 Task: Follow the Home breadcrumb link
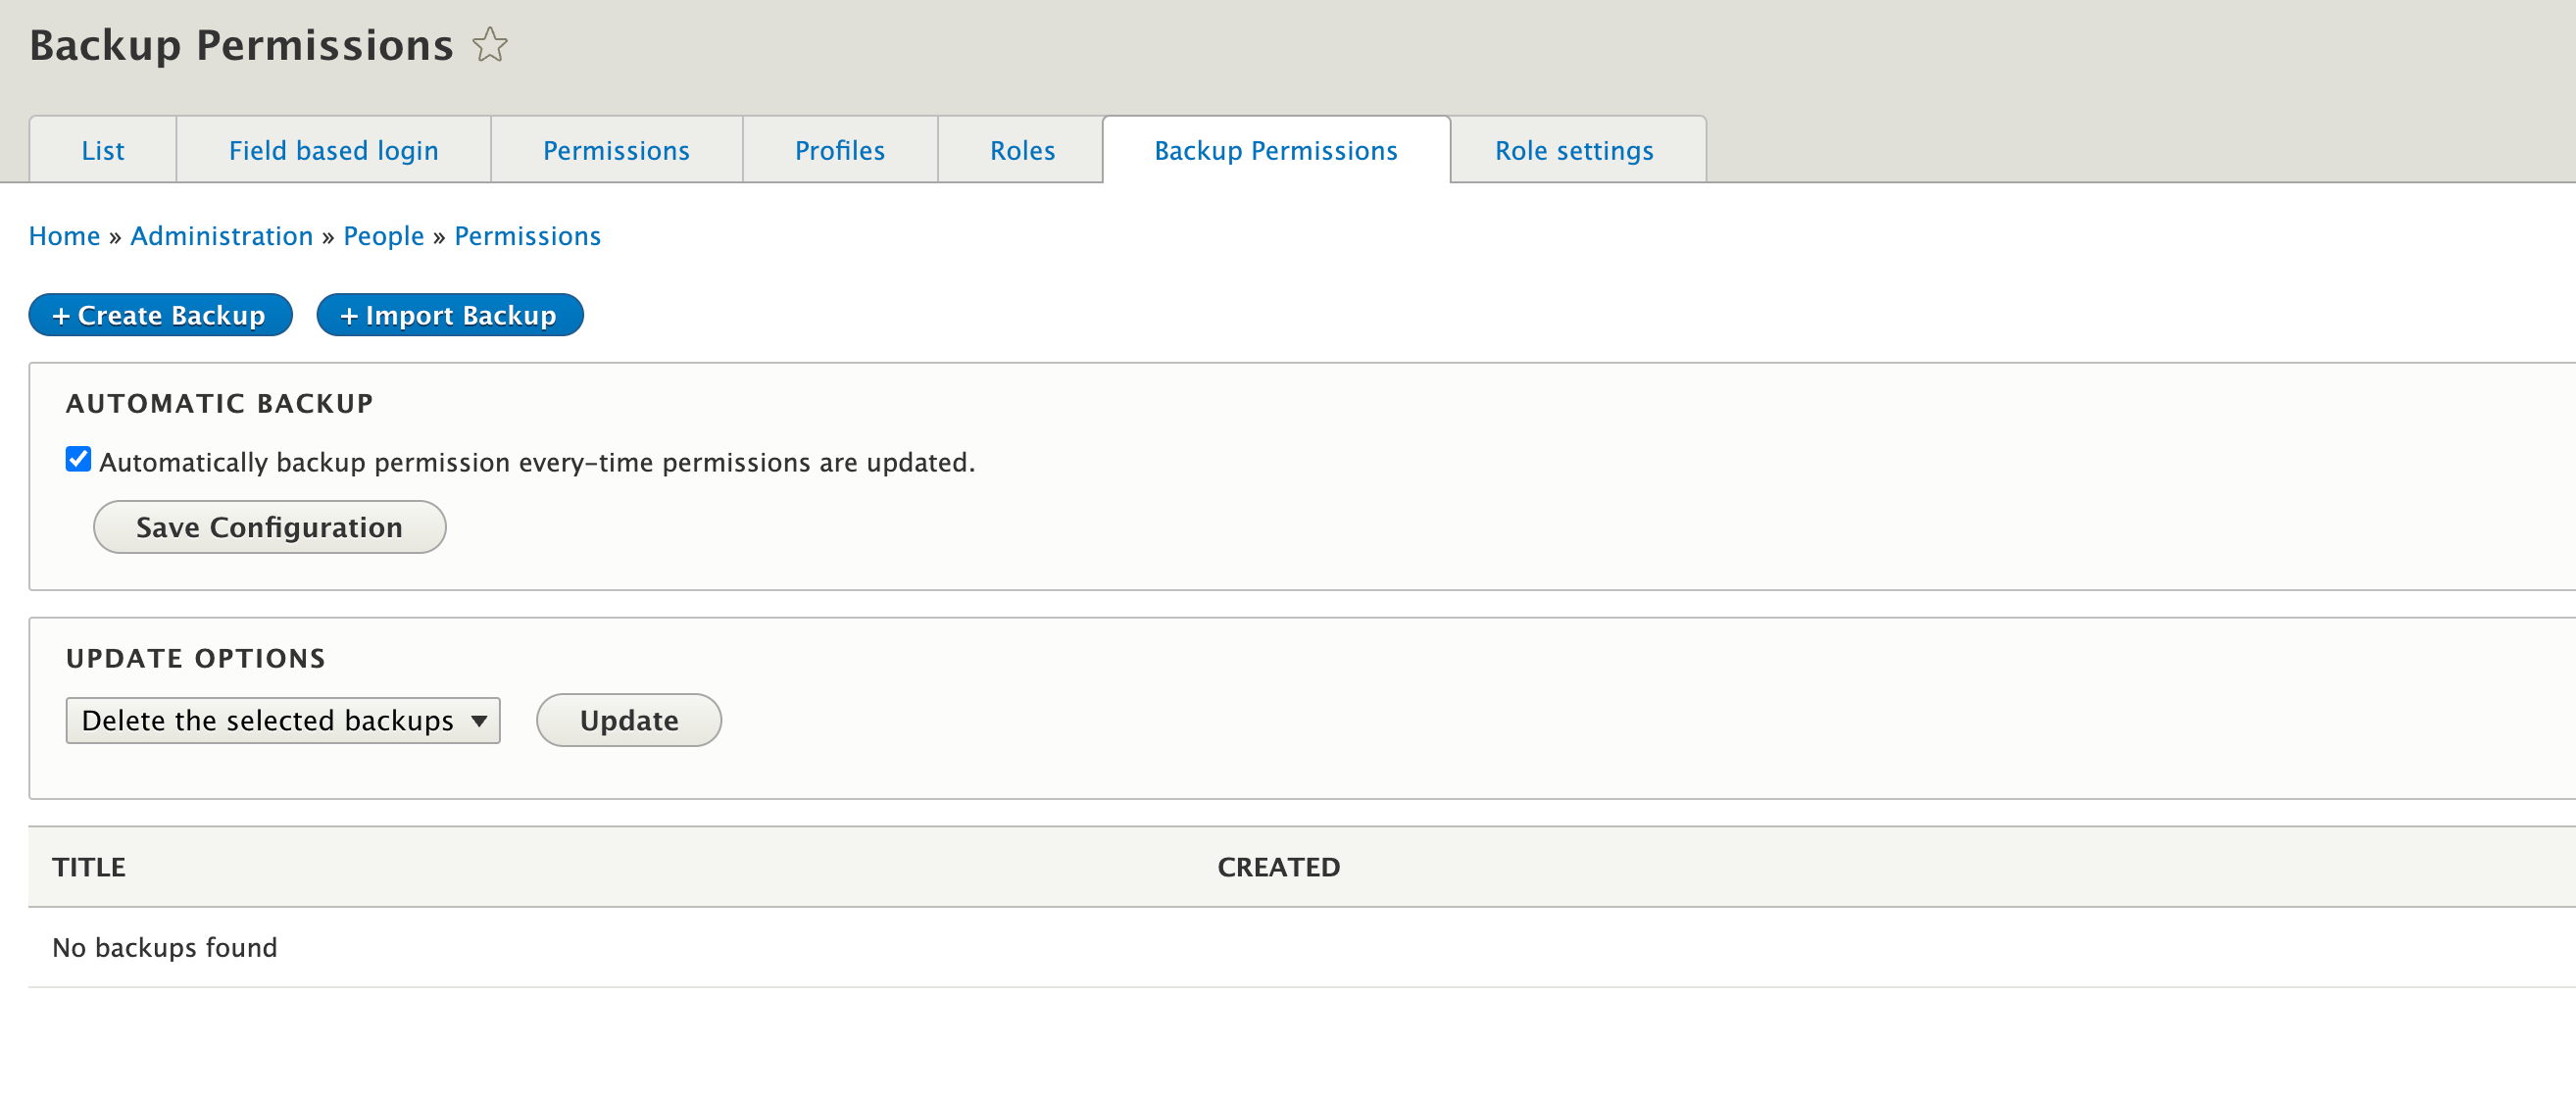pos(64,236)
